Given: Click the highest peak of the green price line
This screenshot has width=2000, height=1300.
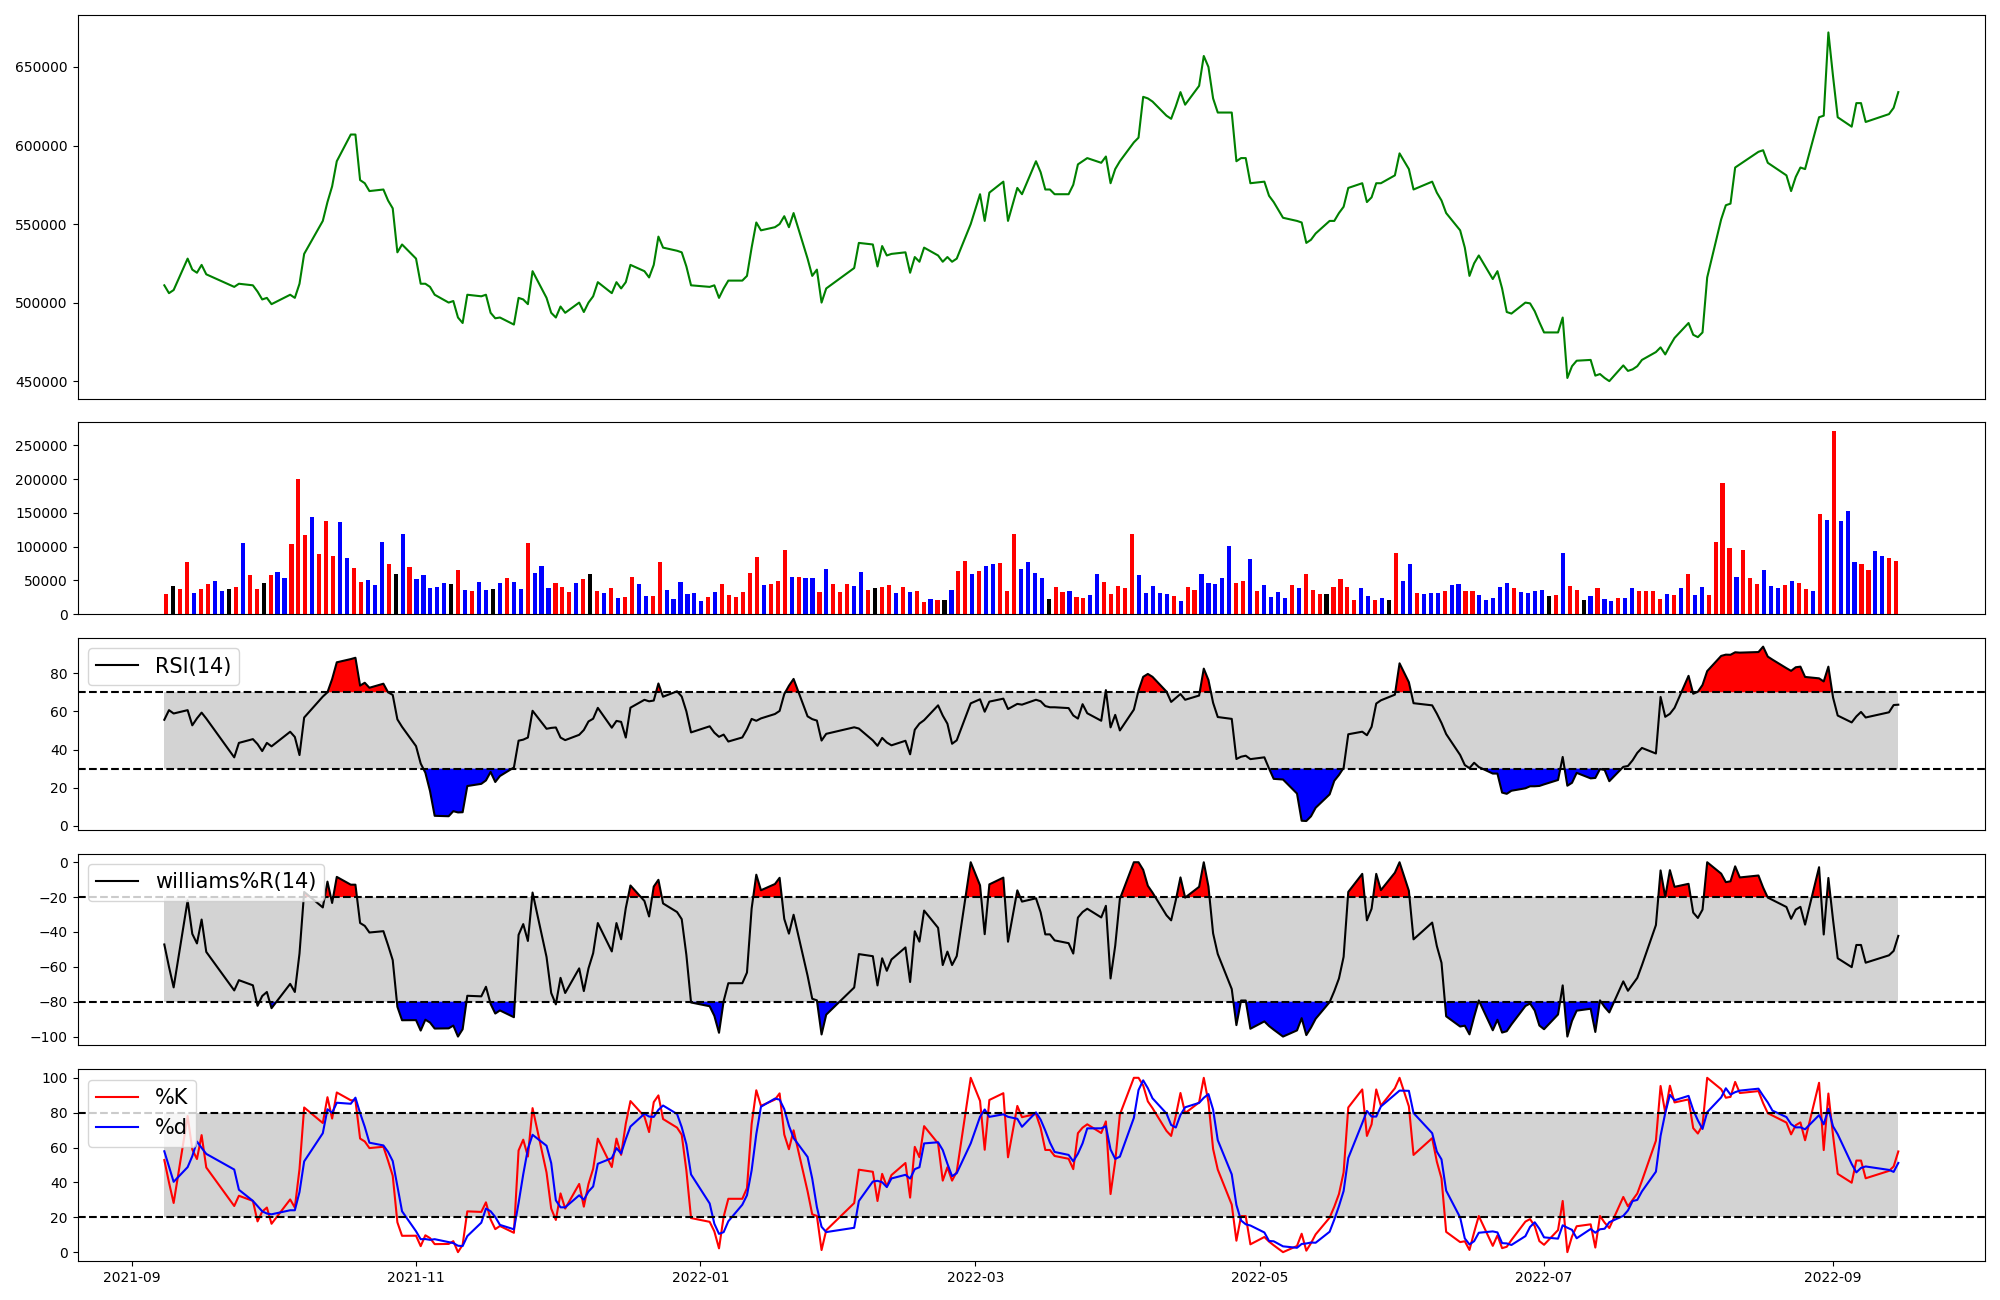Looking at the screenshot, I should point(1828,34).
